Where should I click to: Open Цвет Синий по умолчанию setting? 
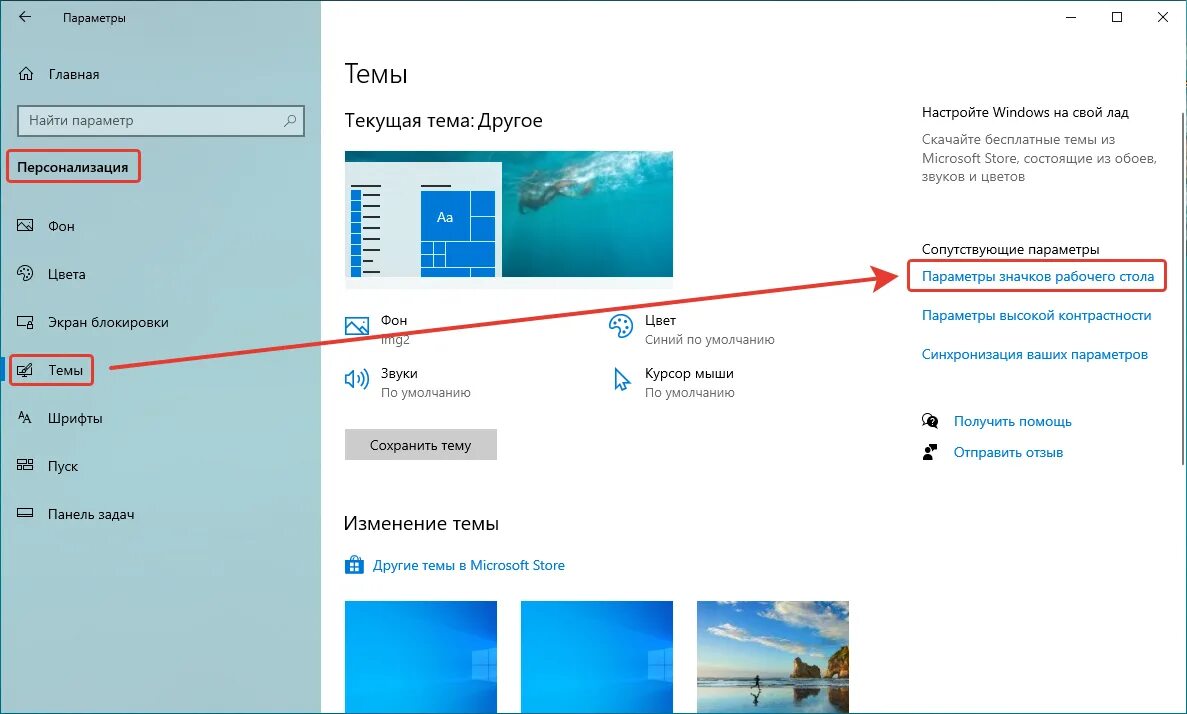click(692, 329)
